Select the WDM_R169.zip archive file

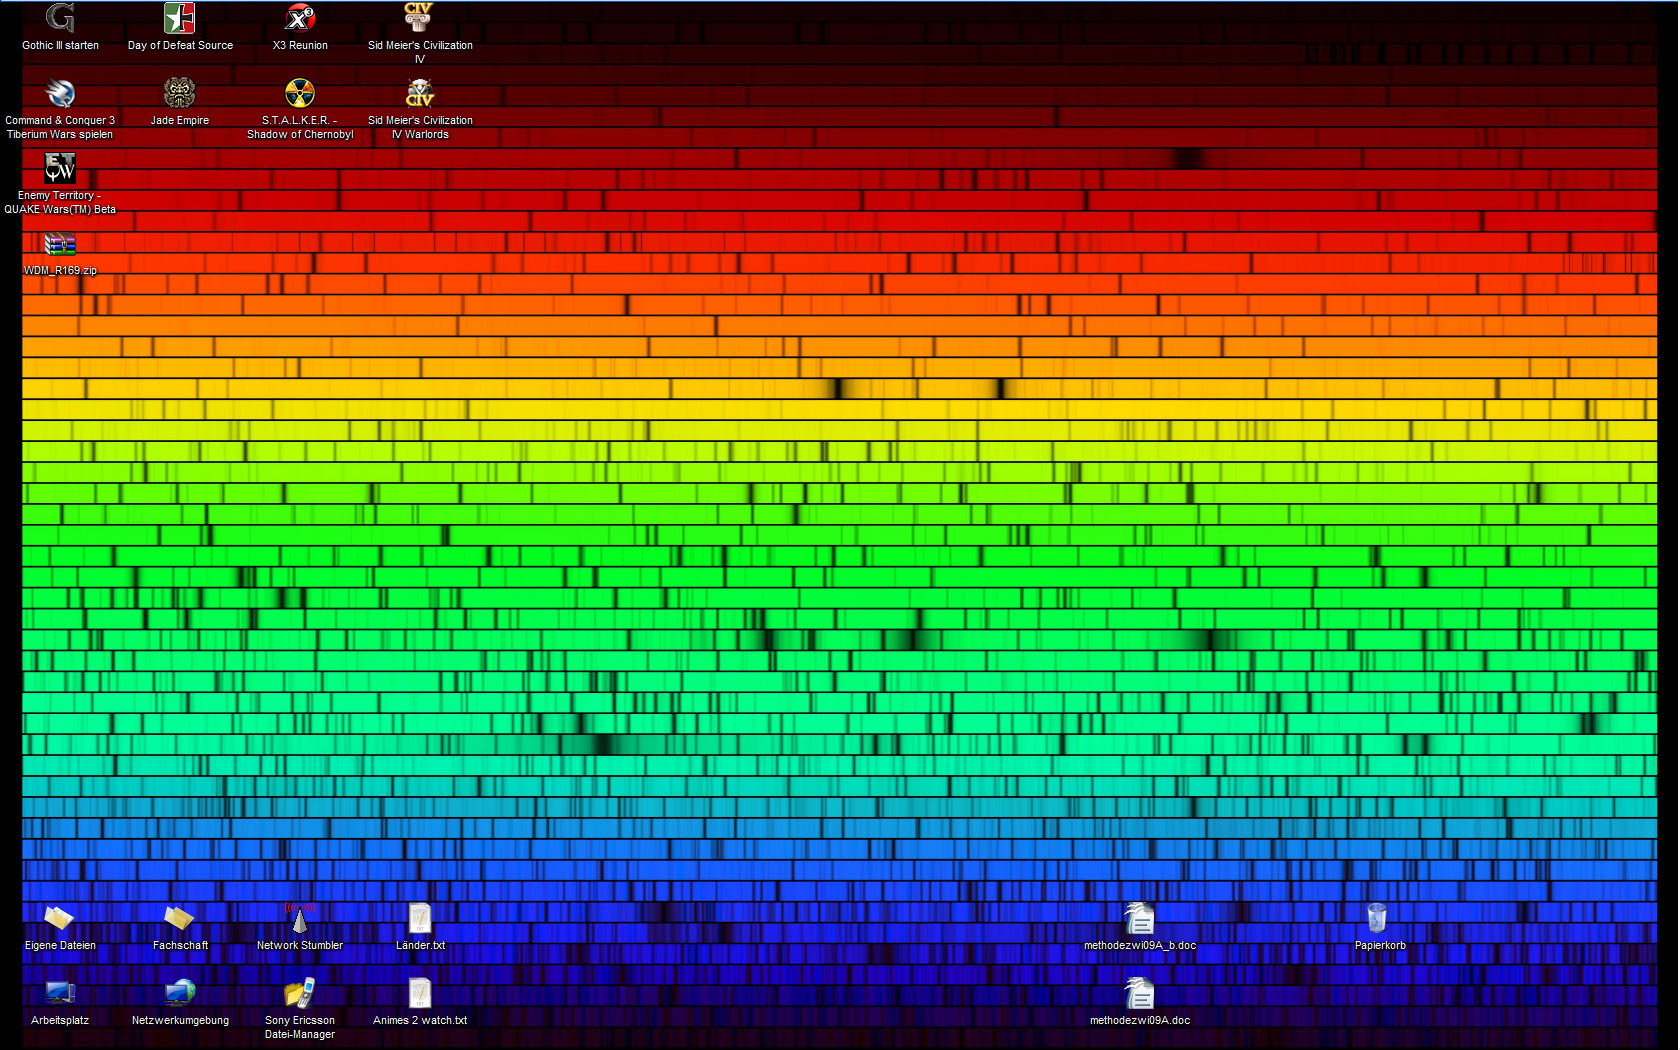pyautogui.click(x=60, y=245)
